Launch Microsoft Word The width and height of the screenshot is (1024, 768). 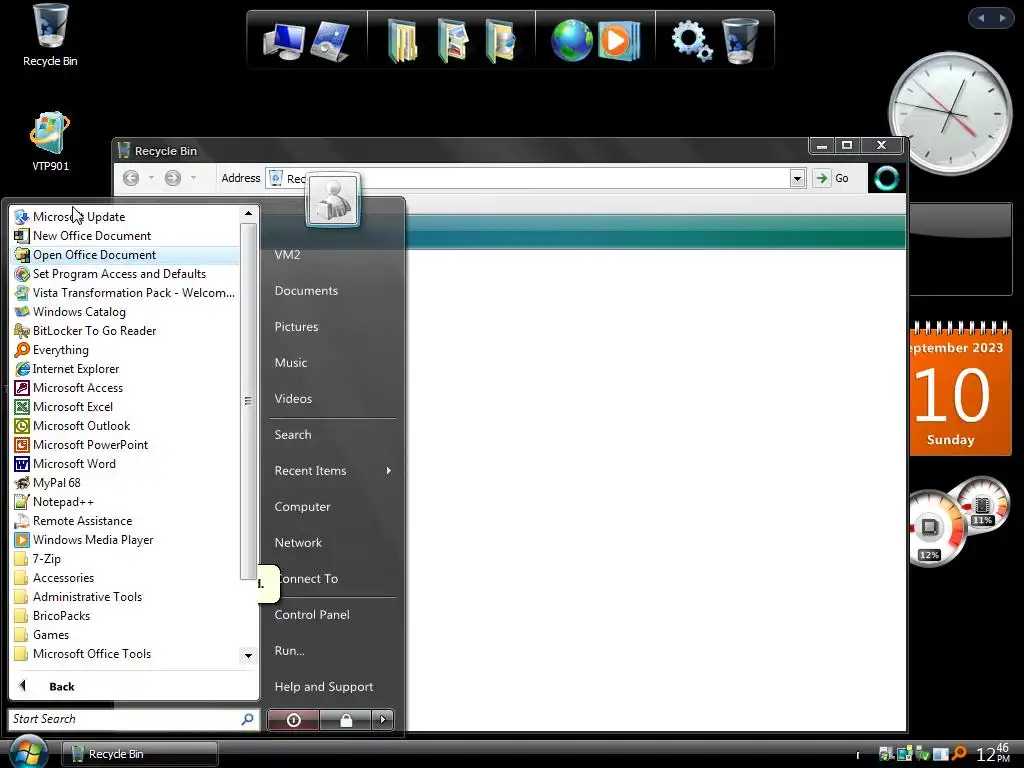[x=126, y=463]
